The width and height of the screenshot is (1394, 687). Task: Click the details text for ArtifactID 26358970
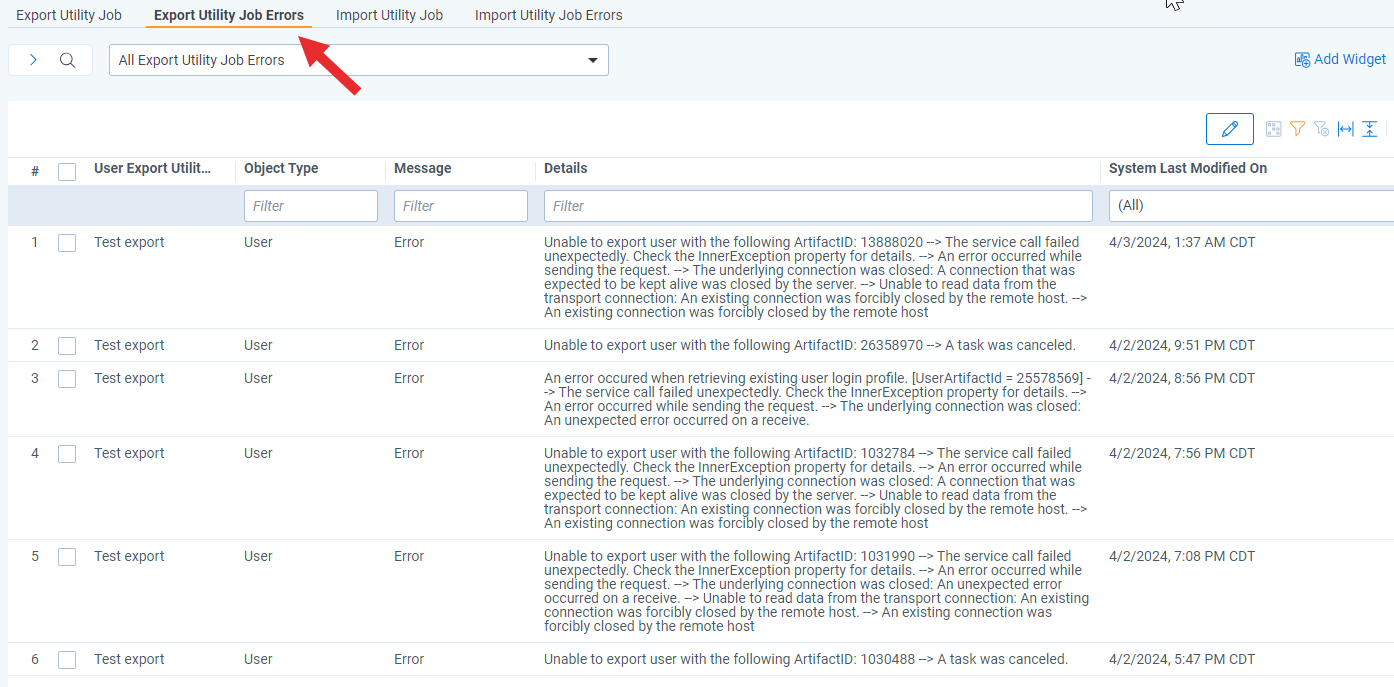810,345
